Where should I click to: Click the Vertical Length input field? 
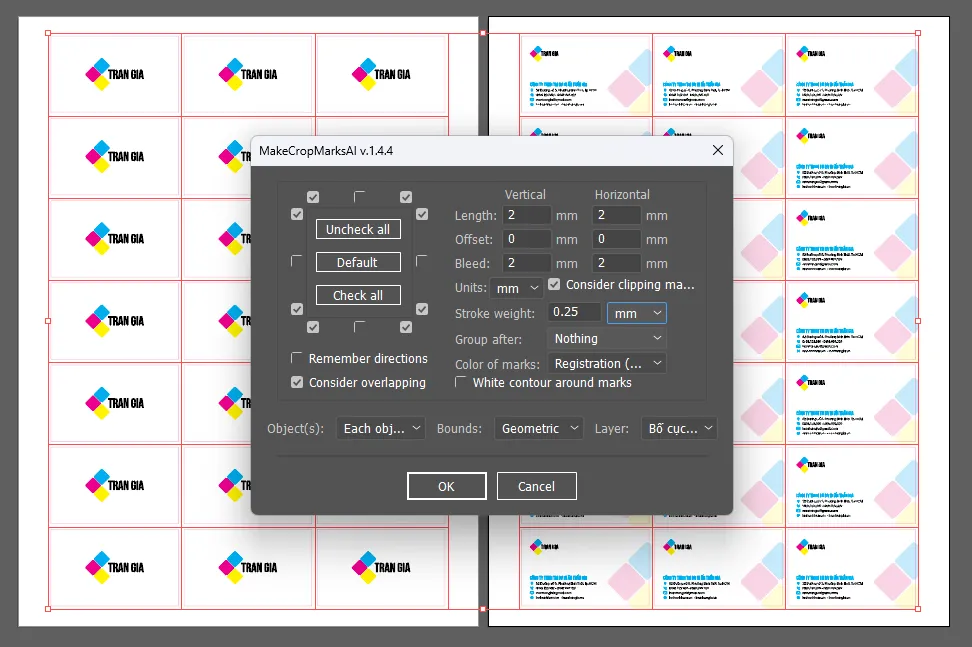[x=527, y=215]
